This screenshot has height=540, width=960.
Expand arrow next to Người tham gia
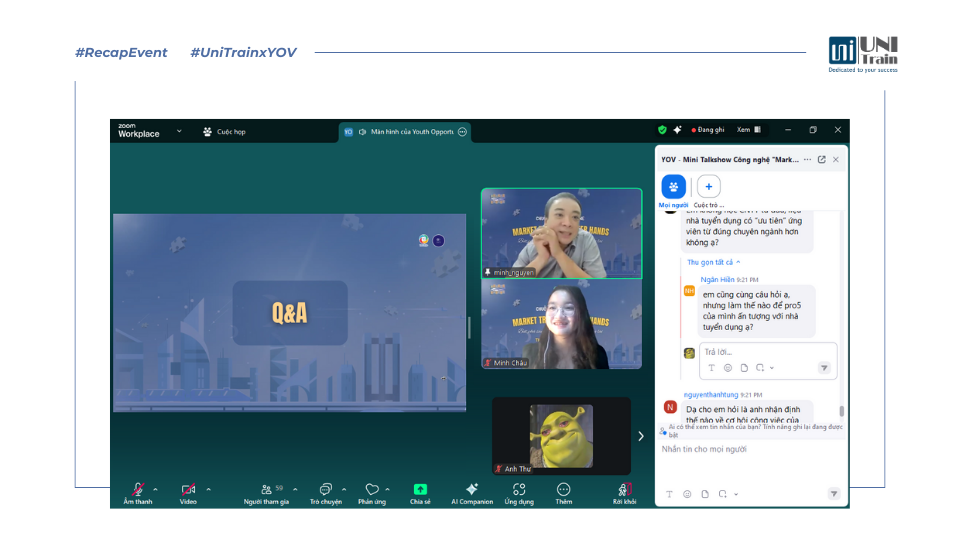click(x=295, y=489)
